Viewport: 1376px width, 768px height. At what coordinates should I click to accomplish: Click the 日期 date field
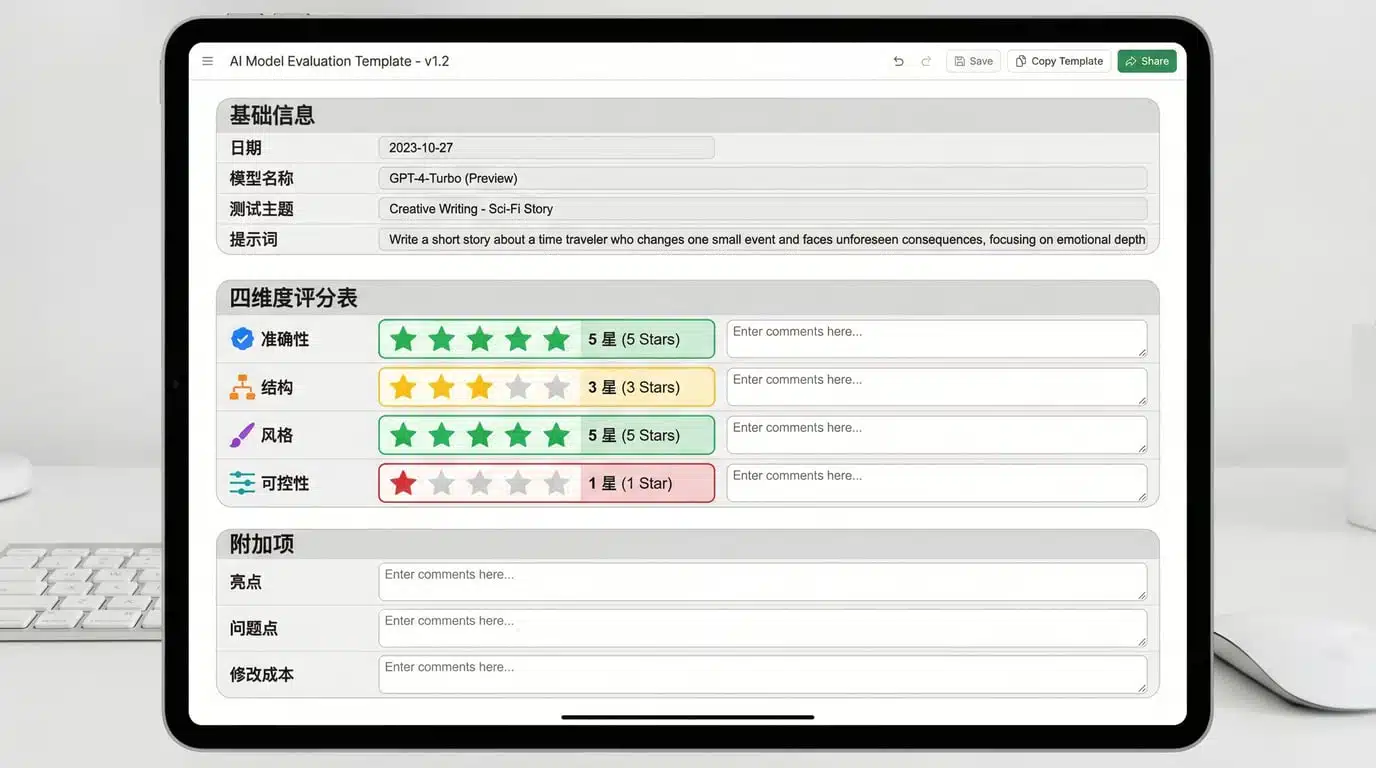[546, 148]
